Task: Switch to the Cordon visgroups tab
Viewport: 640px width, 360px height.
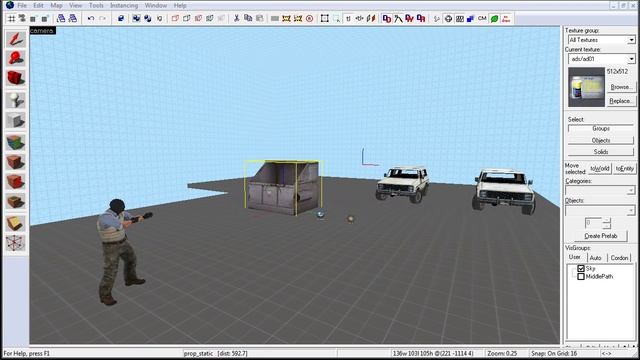Action: pyautogui.click(x=619, y=258)
